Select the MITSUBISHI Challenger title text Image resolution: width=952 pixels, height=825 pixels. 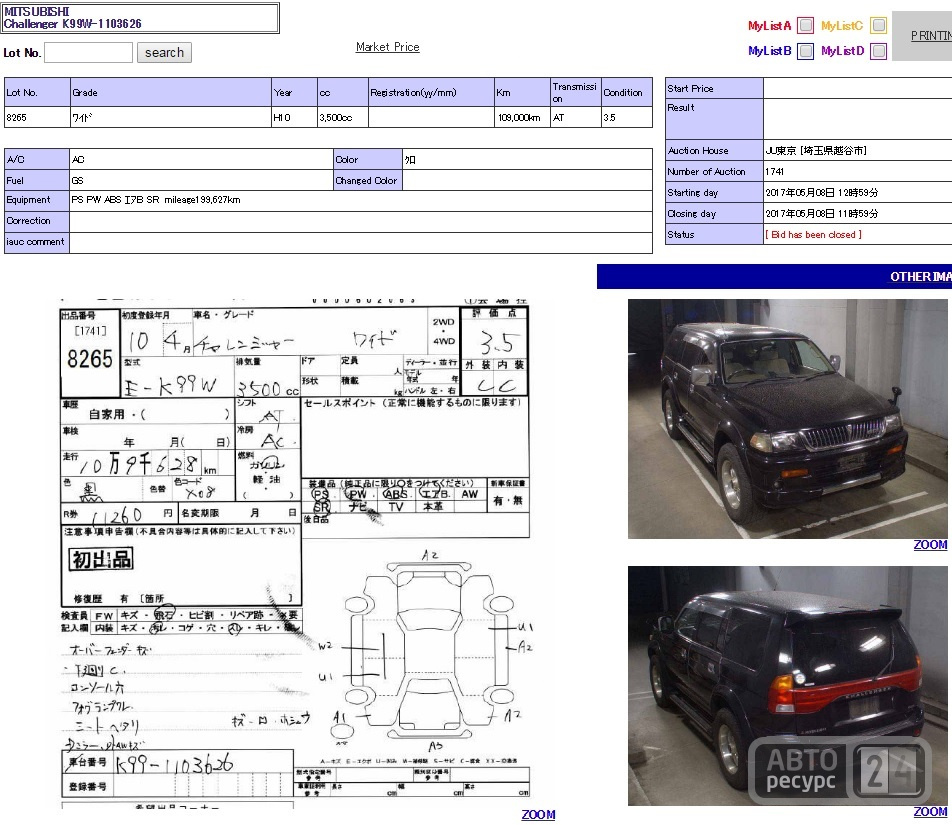[x=72, y=18]
